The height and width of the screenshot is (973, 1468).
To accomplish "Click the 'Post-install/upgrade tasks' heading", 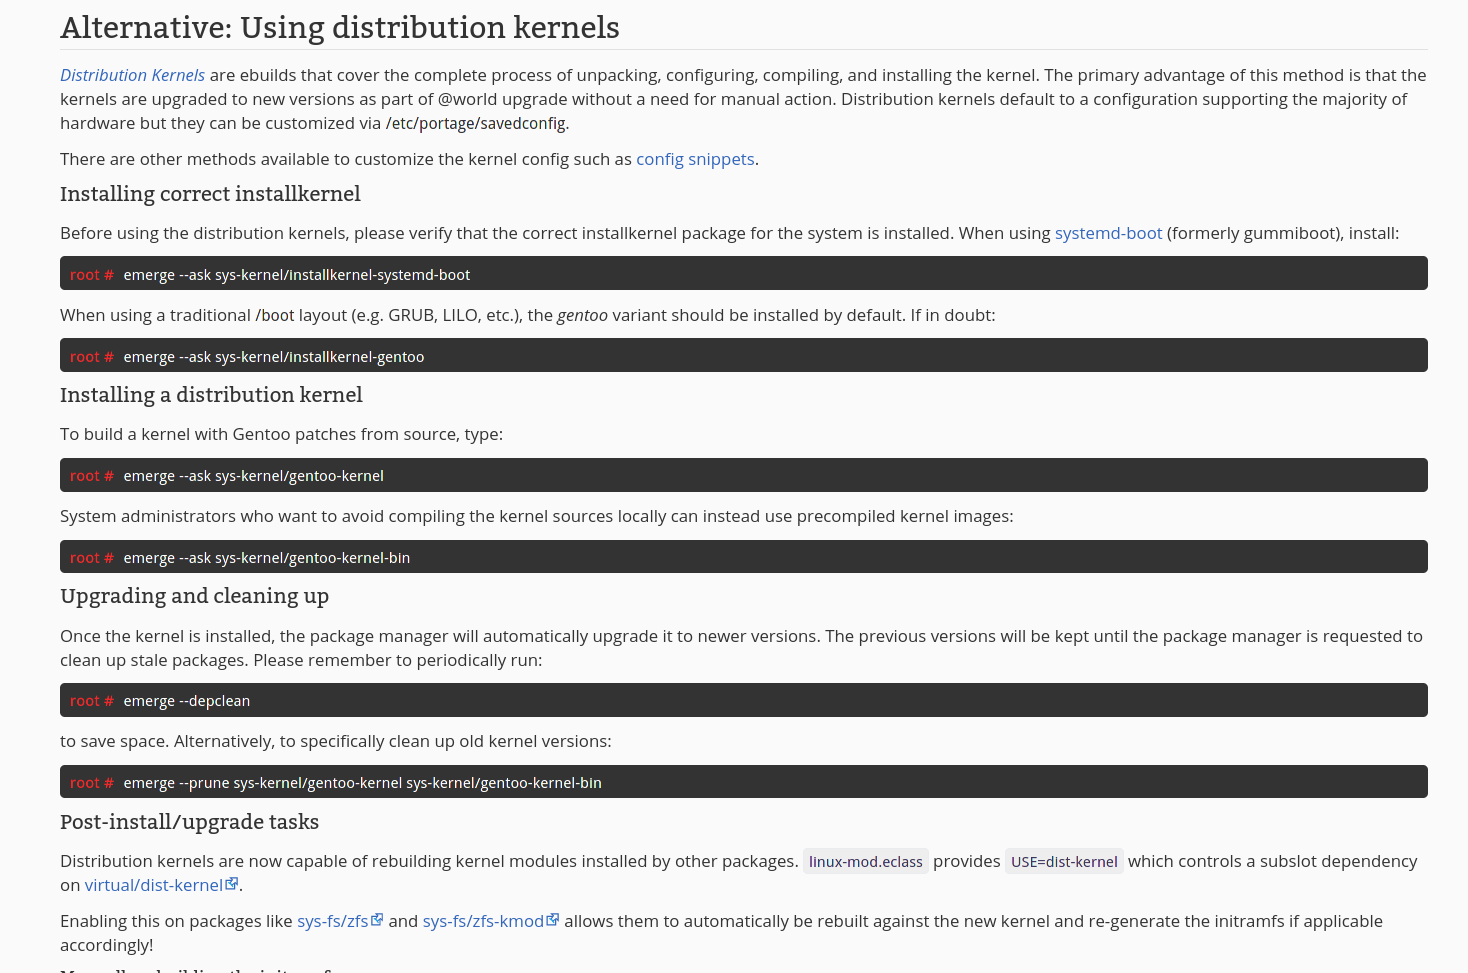I will [x=189, y=822].
